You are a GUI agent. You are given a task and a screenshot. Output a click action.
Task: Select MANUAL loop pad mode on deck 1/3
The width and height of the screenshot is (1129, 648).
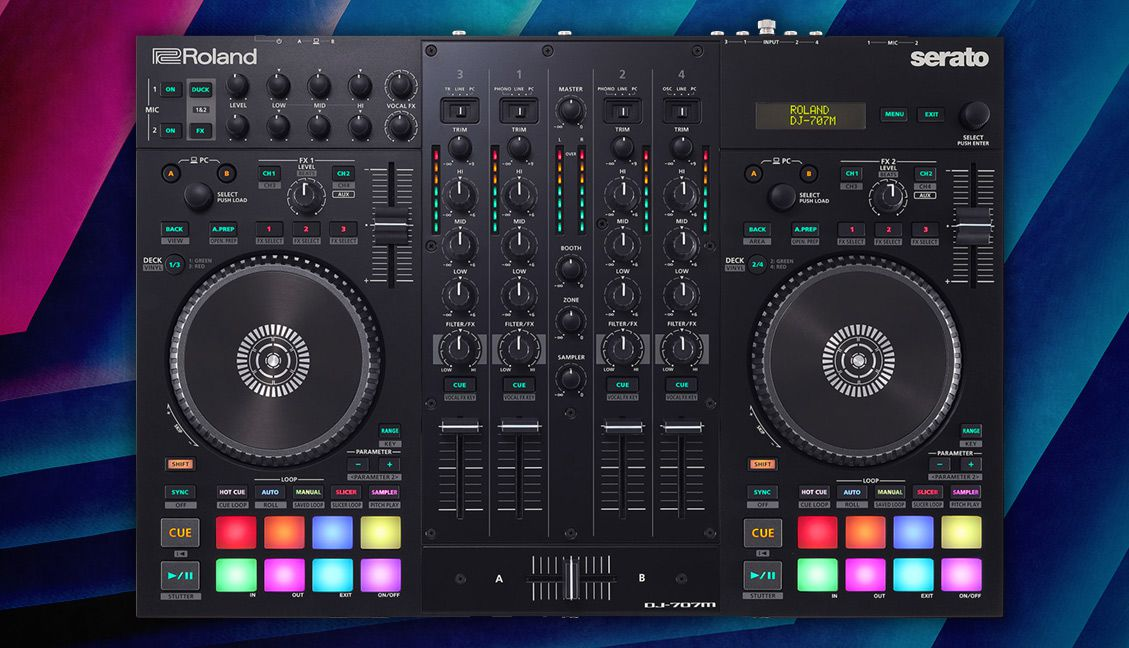tap(308, 492)
